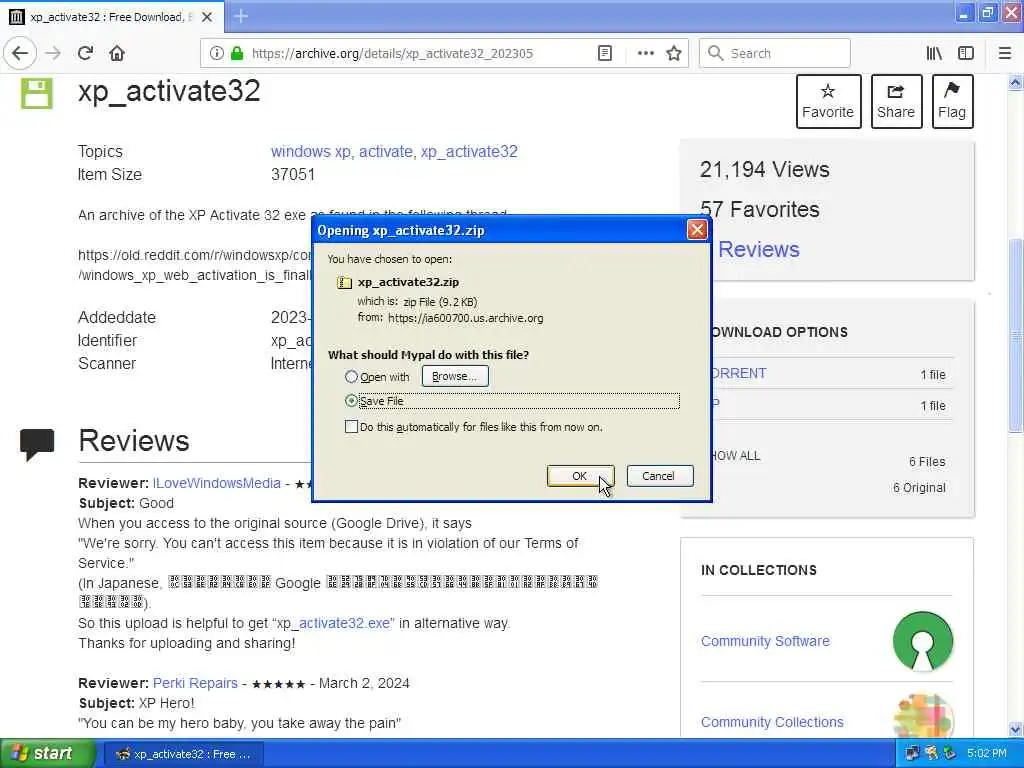Click the browser Search field
Image resolution: width=1024 pixels, height=768 pixels.
coord(775,53)
